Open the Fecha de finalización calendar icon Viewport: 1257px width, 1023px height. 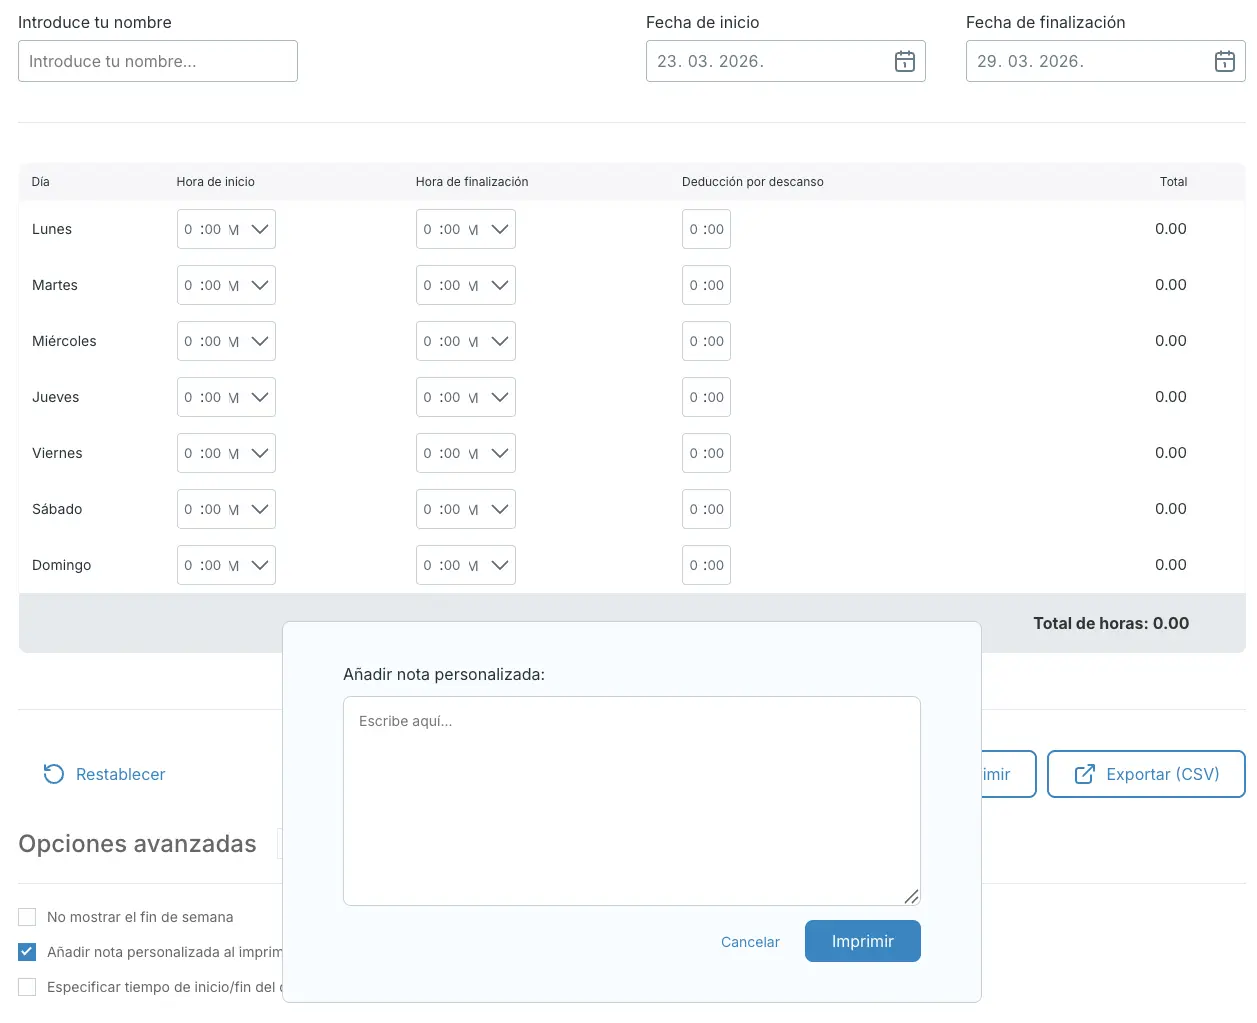click(x=1224, y=61)
